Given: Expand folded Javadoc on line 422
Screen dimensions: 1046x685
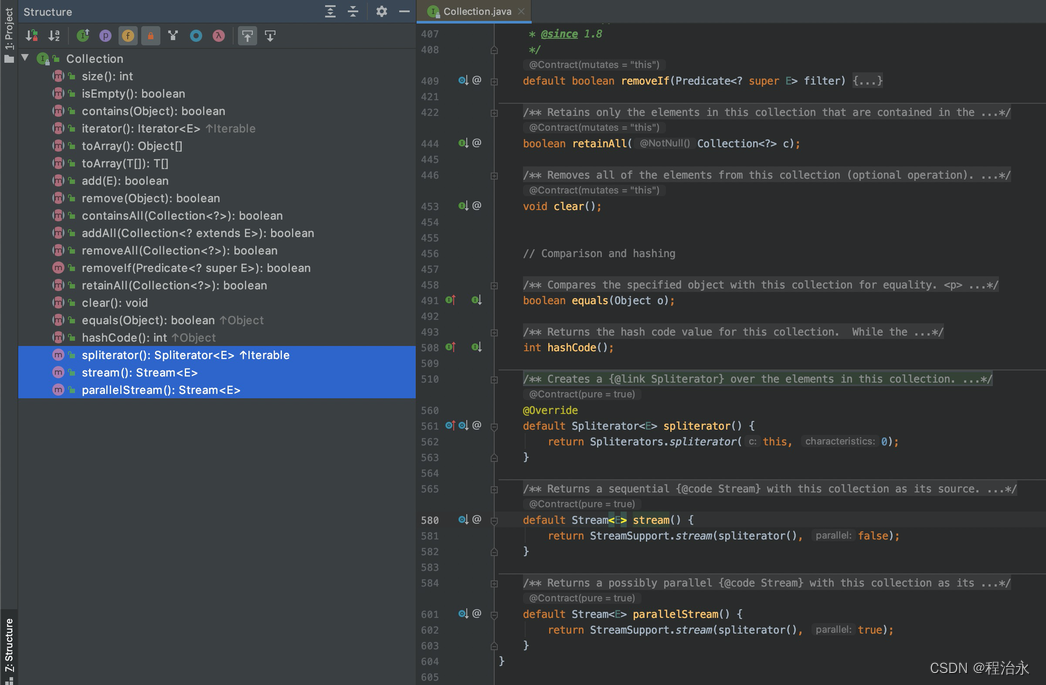Looking at the screenshot, I should (494, 113).
